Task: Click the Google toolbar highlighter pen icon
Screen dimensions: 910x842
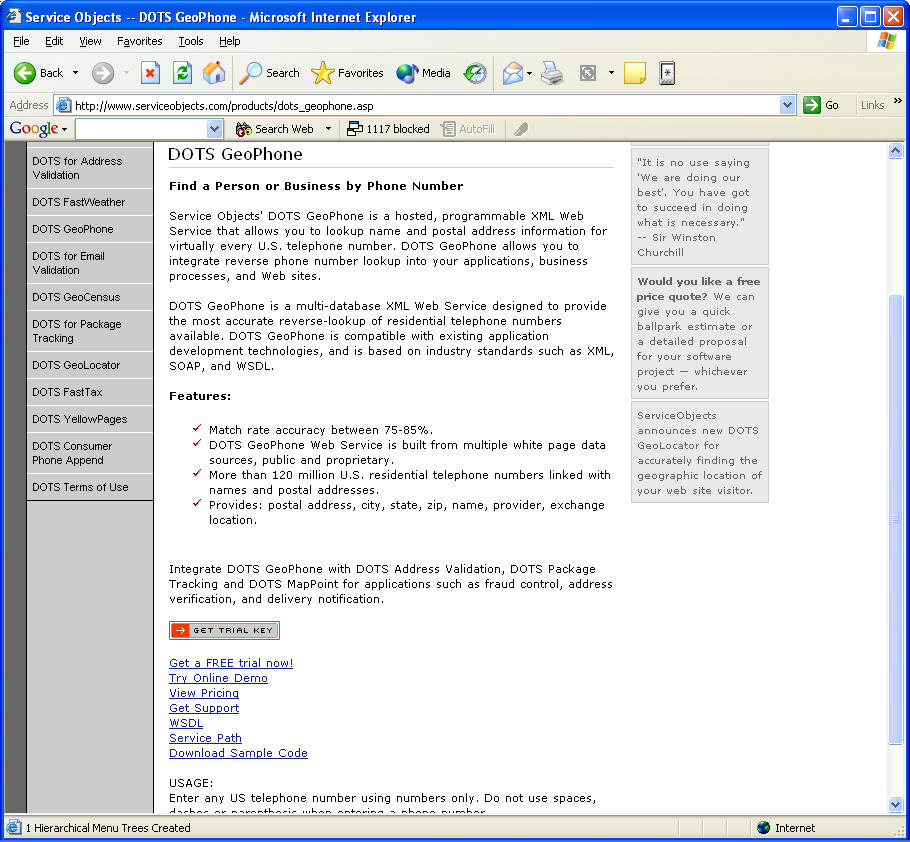Action: [521, 129]
